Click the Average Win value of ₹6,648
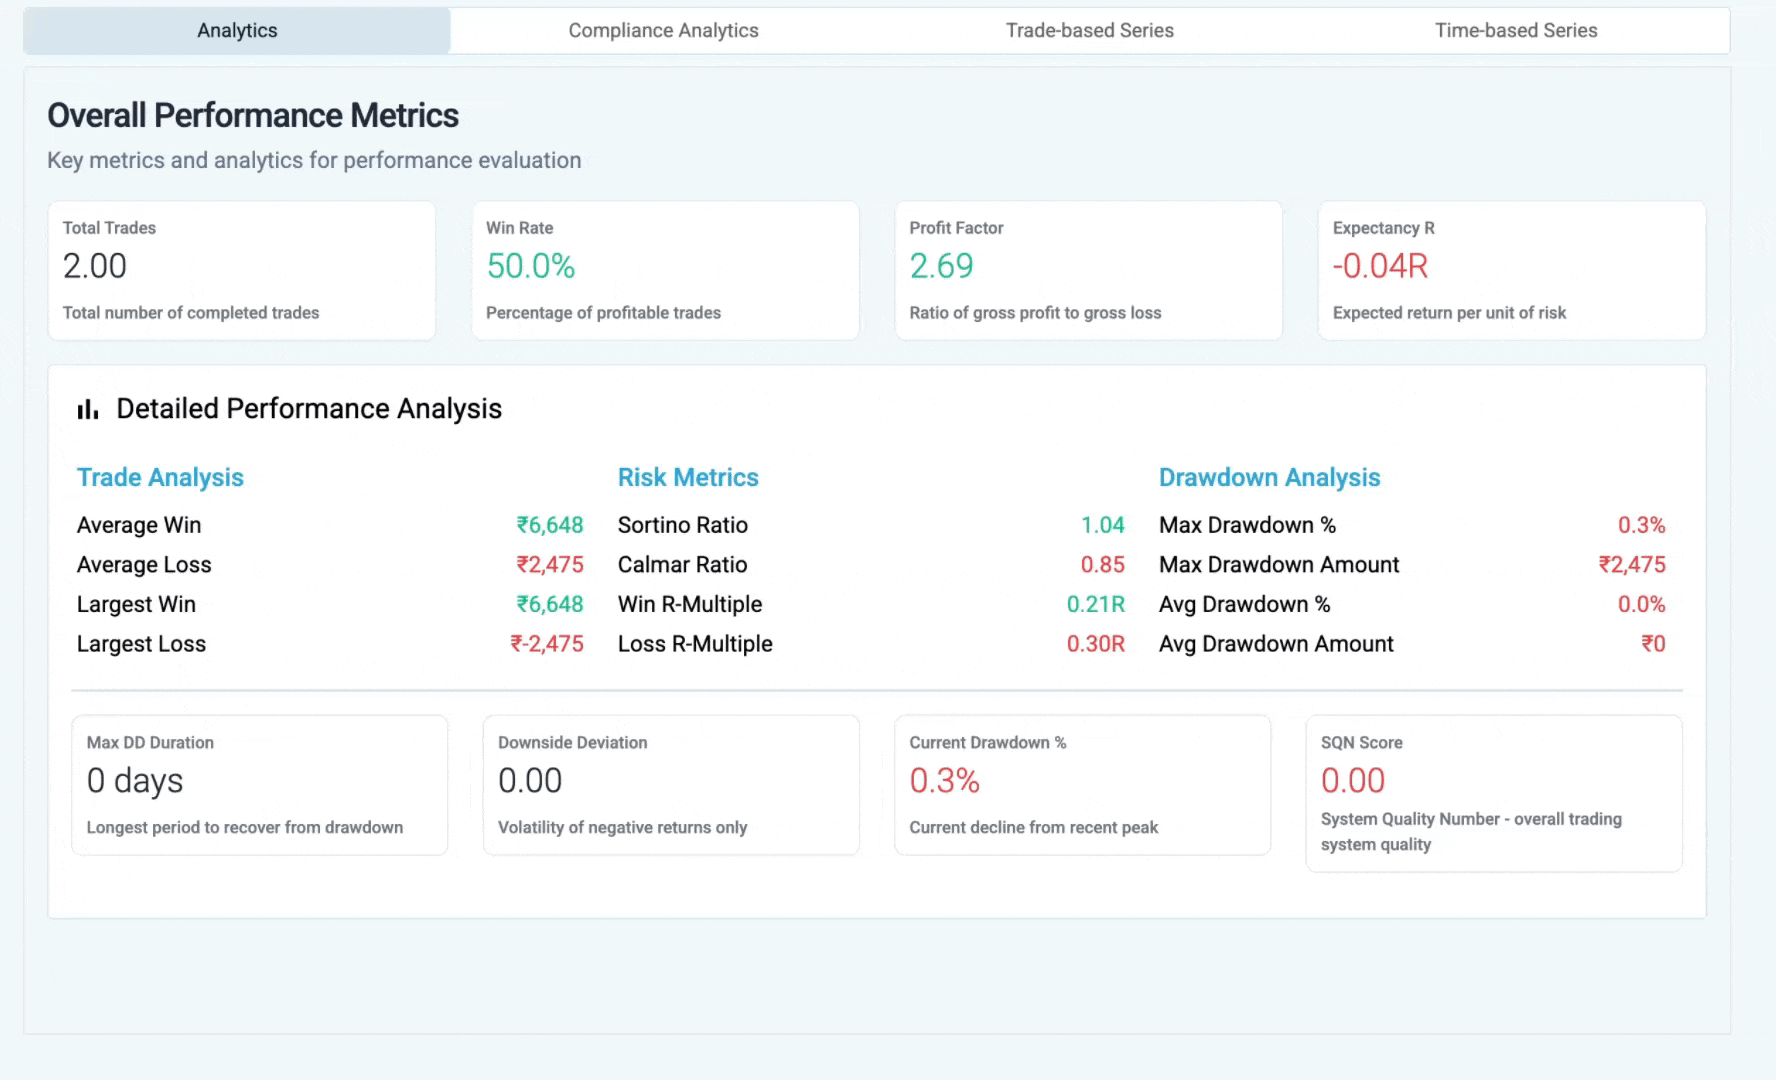 (549, 524)
